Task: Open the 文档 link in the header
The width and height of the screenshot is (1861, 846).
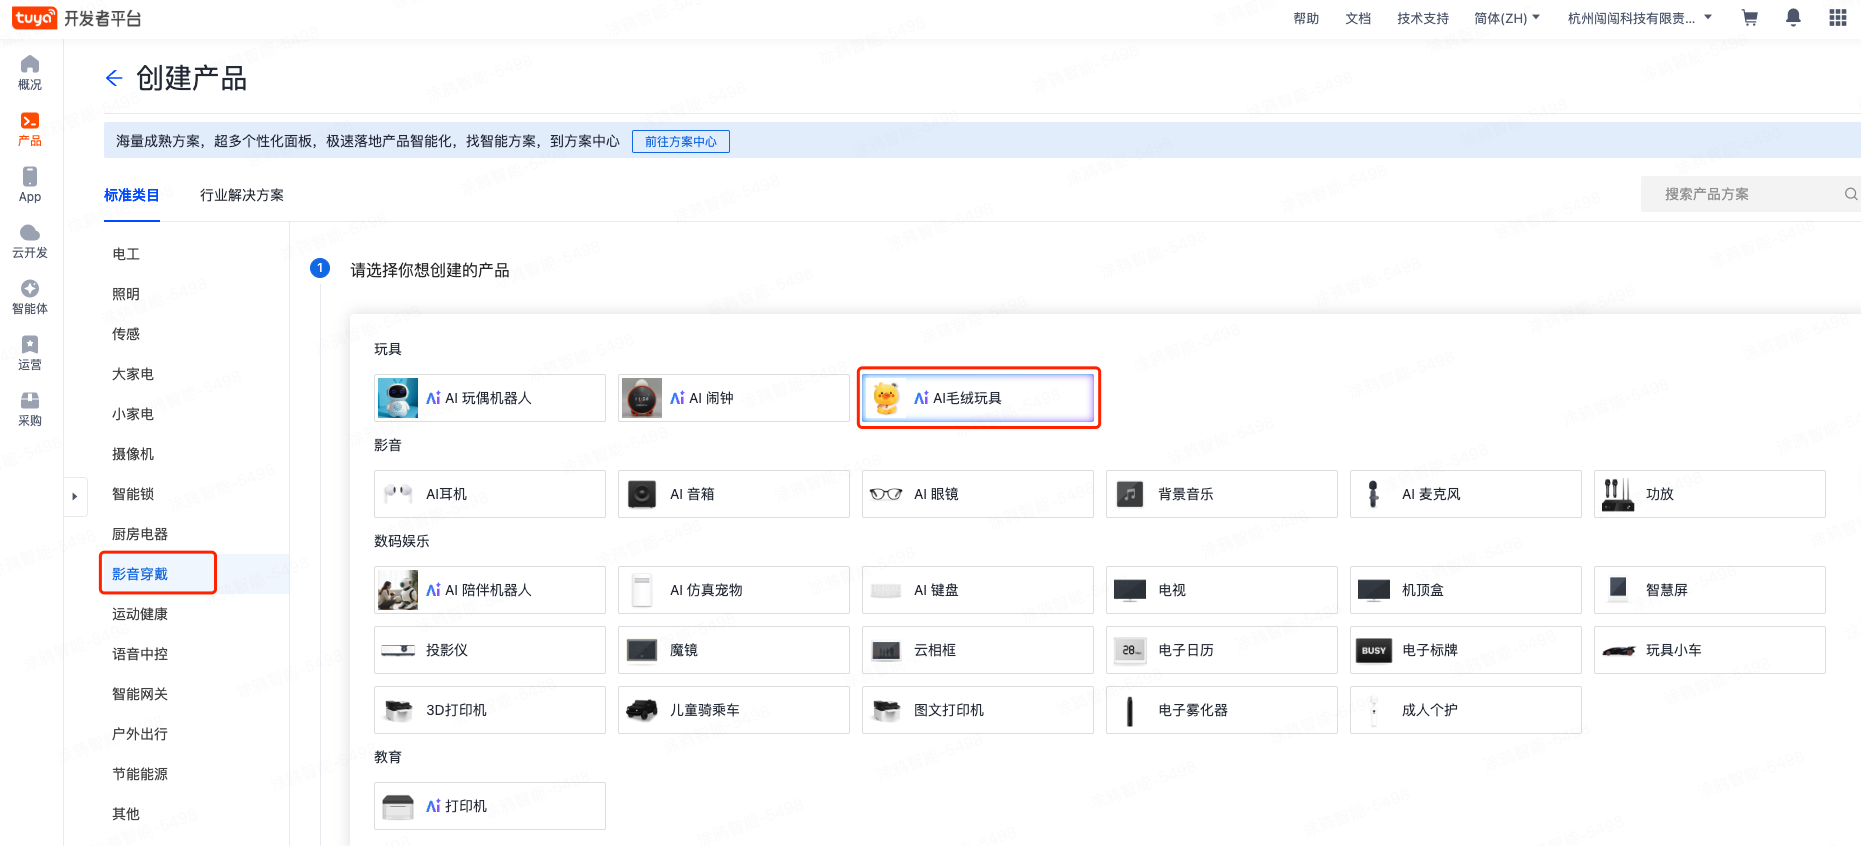Action: click(1358, 18)
